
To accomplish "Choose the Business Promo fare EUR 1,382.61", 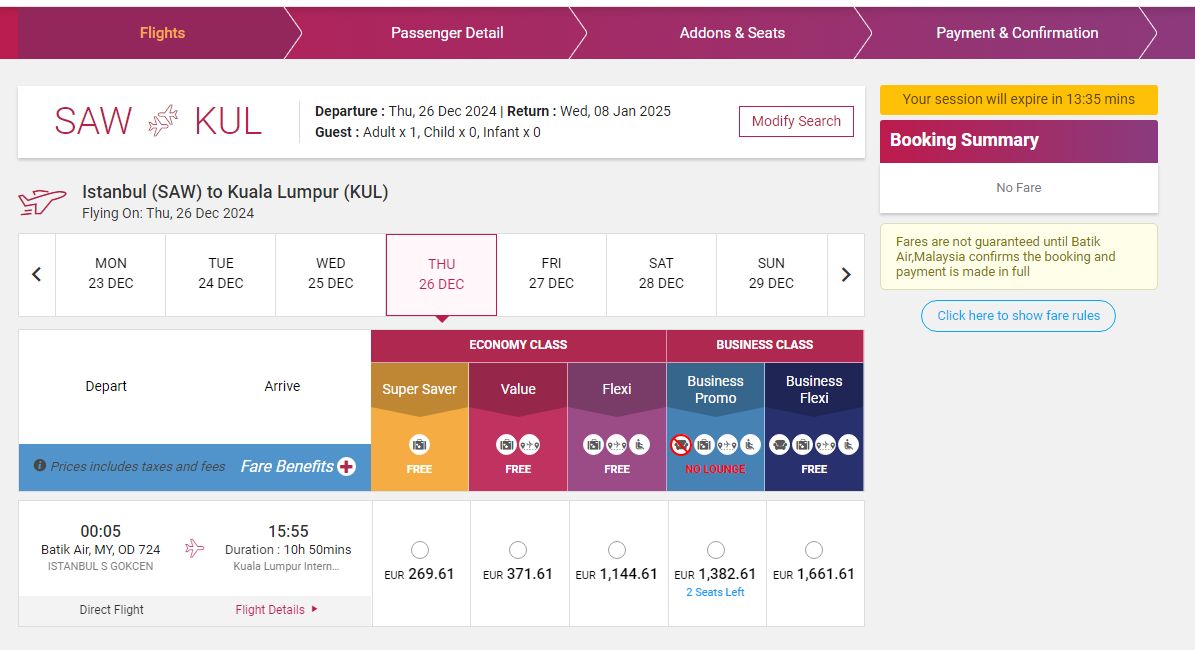I will [716, 550].
